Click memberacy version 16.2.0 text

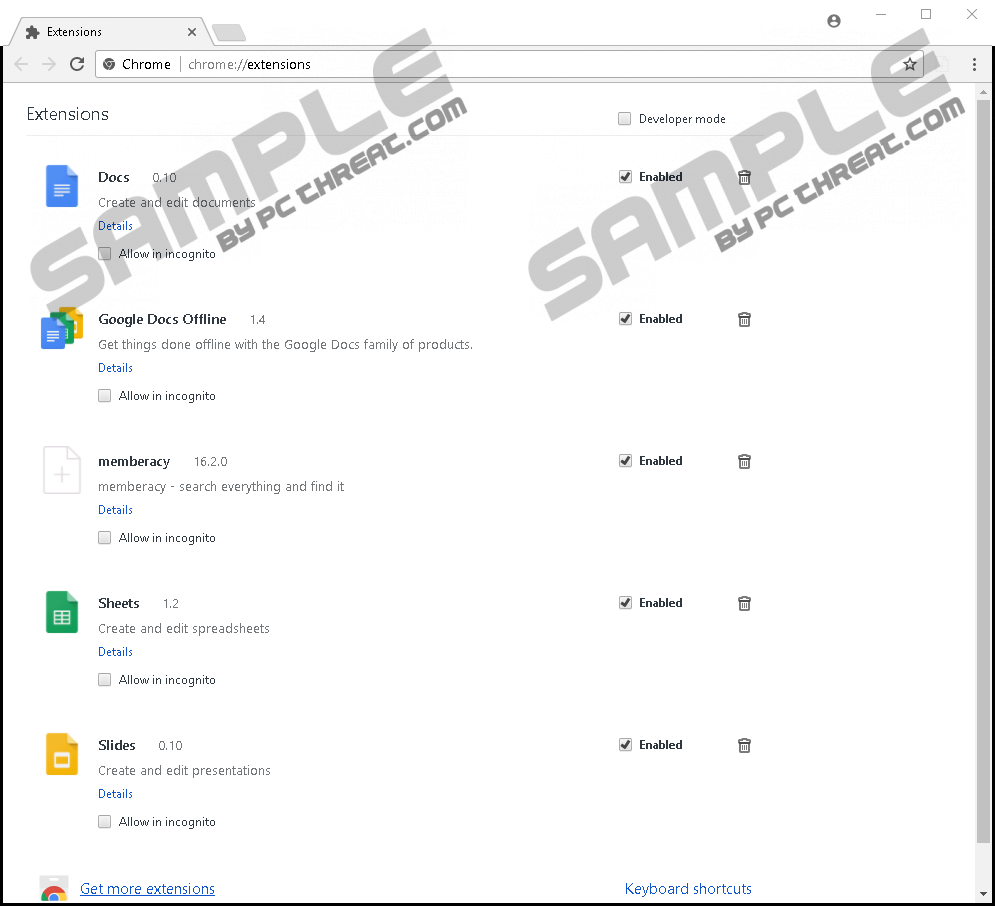point(211,462)
